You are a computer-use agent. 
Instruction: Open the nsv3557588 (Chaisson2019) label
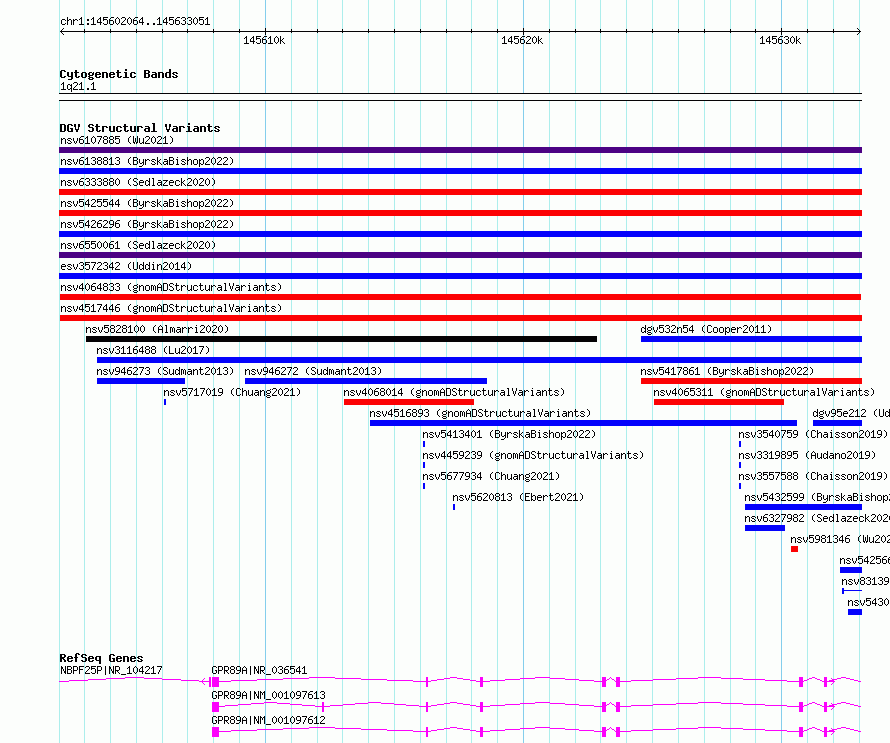coord(813,476)
